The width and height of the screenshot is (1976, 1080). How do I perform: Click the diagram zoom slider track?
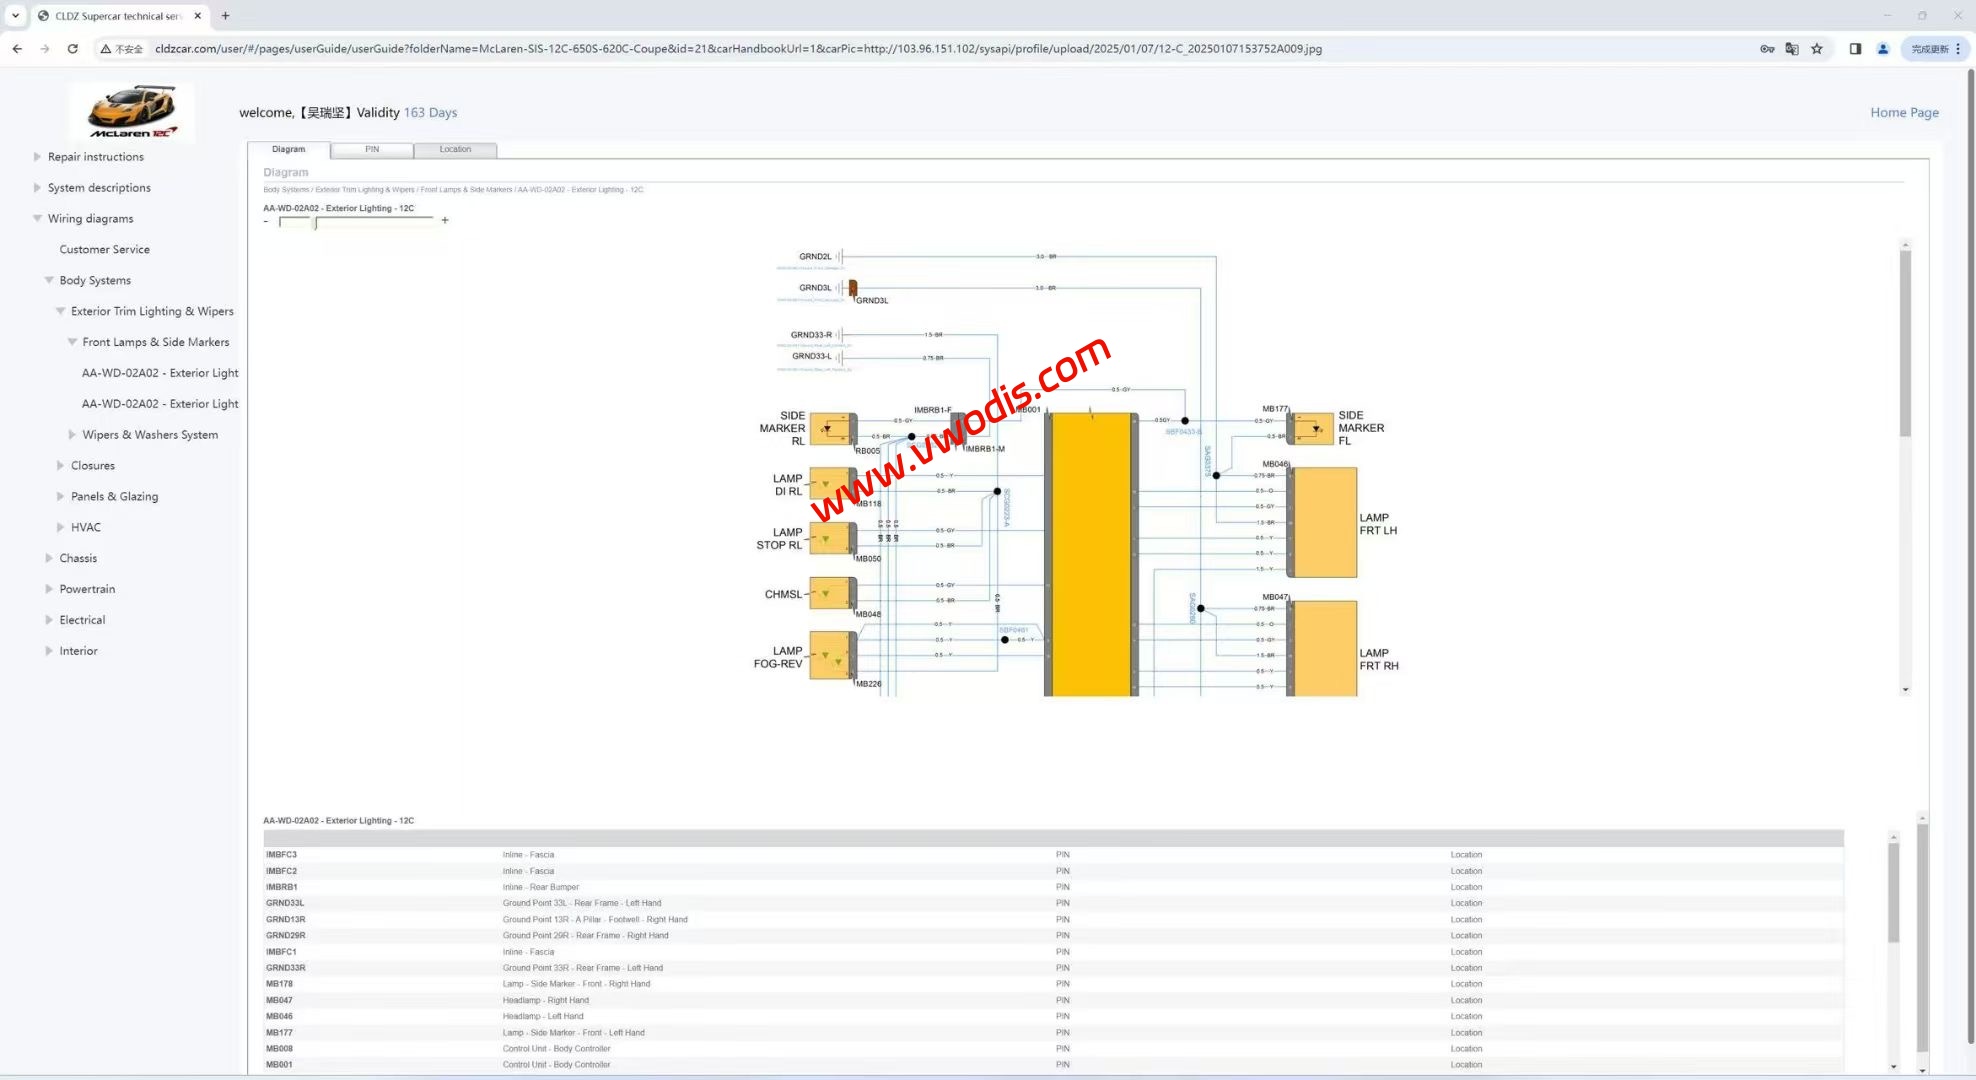click(356, 221)
